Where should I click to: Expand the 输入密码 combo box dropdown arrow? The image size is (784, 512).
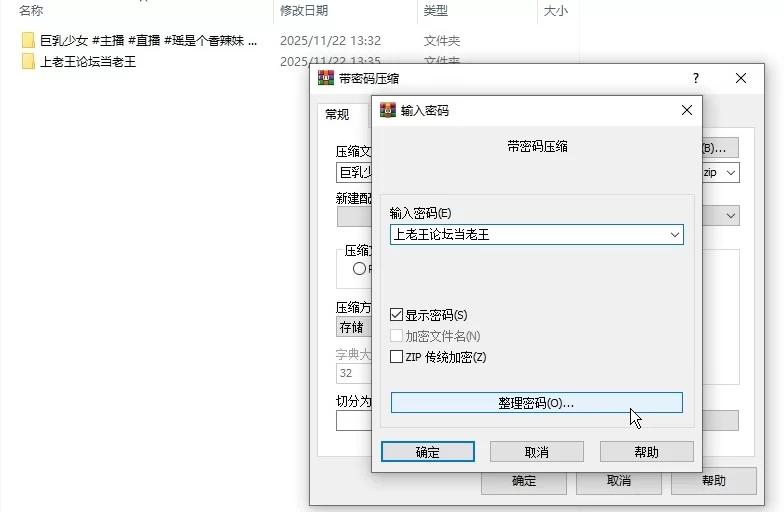click(x=675, y=235)
